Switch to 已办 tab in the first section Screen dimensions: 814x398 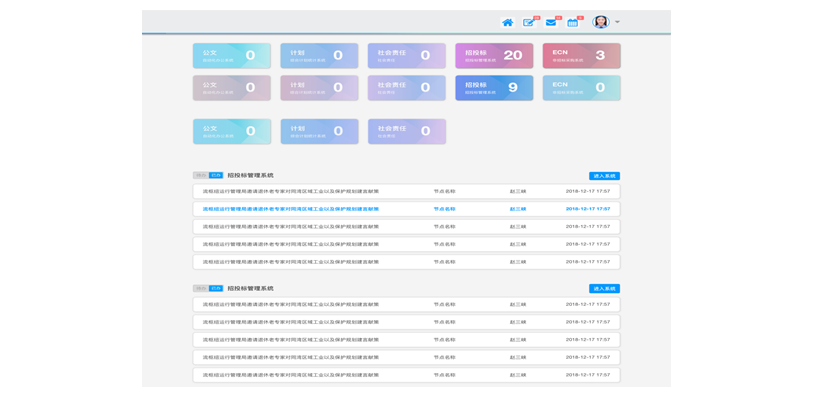click(x=216, y=175)
